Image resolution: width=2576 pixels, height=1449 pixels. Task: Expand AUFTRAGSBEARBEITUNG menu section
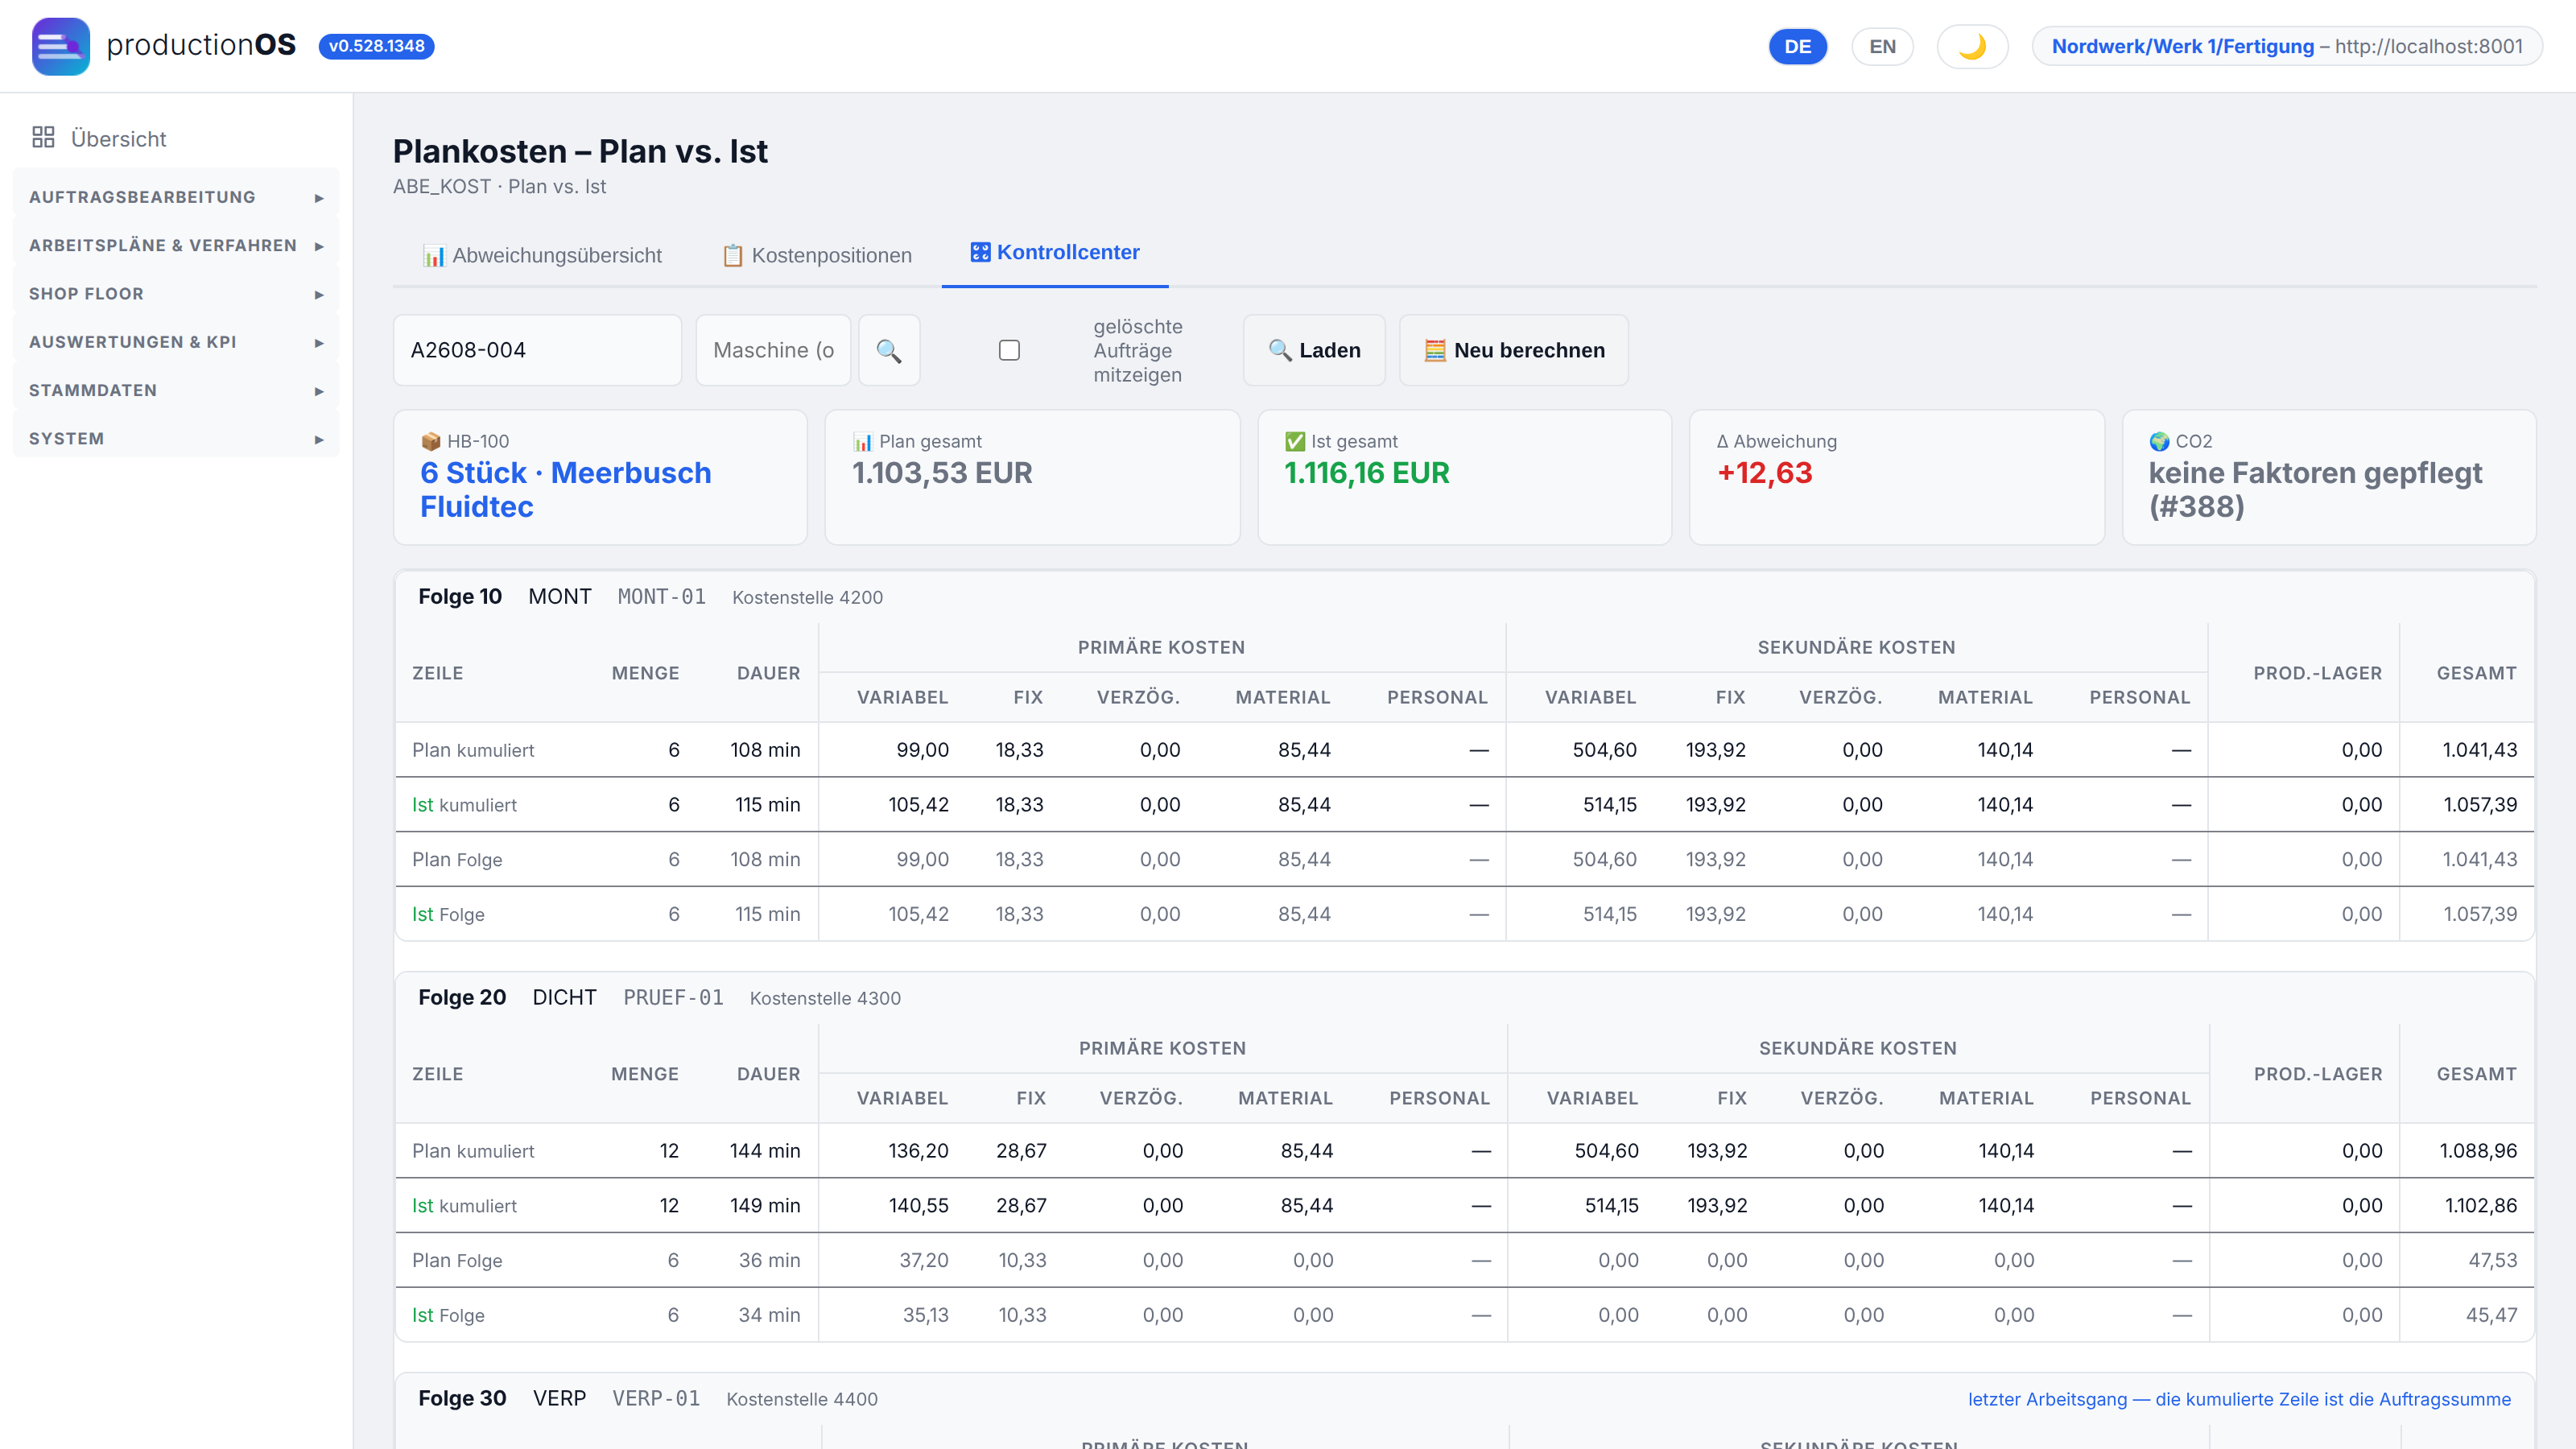tap(176, 197)
